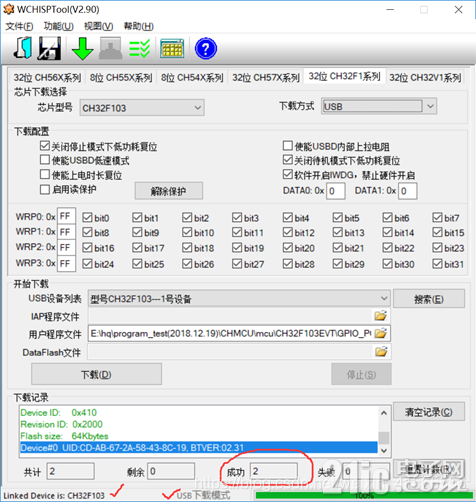This screenshot has height=502, width=476.
Task: Switch to the 32位 CH32V1系列 tab
Action: pos(425,78)
